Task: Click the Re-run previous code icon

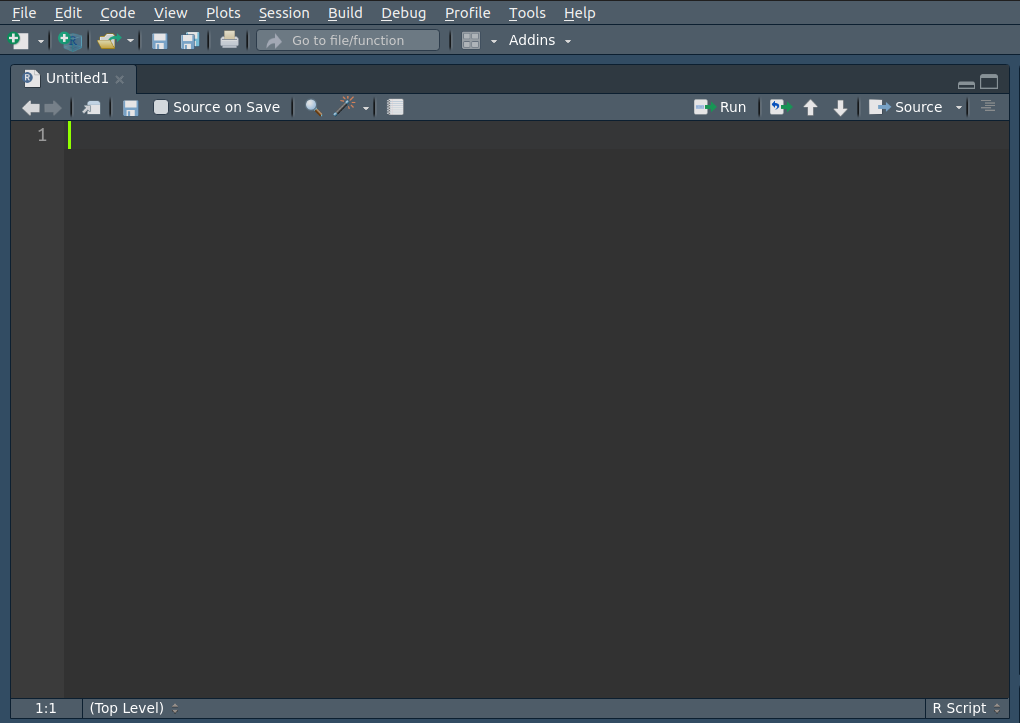Action: (x=780, y=108)
